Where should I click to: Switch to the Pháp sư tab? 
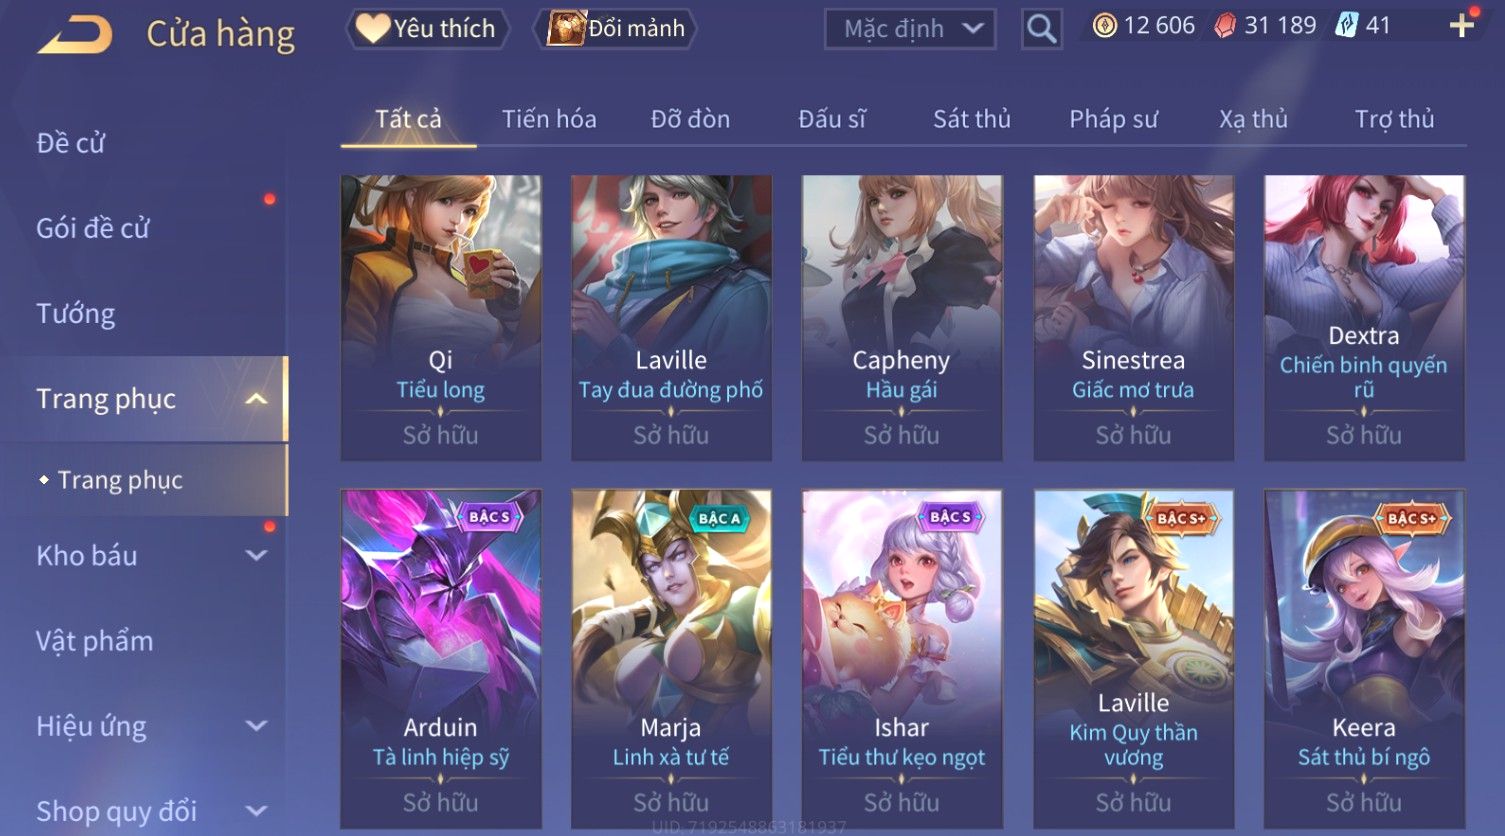(1113, 119)
